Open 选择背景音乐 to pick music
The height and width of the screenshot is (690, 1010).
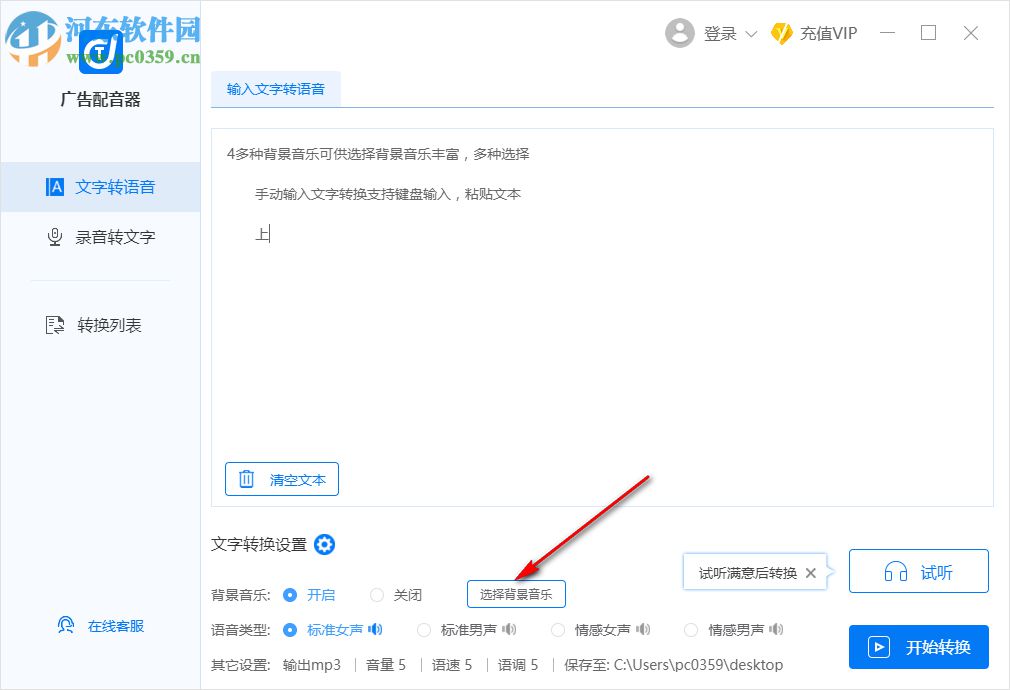516,594
